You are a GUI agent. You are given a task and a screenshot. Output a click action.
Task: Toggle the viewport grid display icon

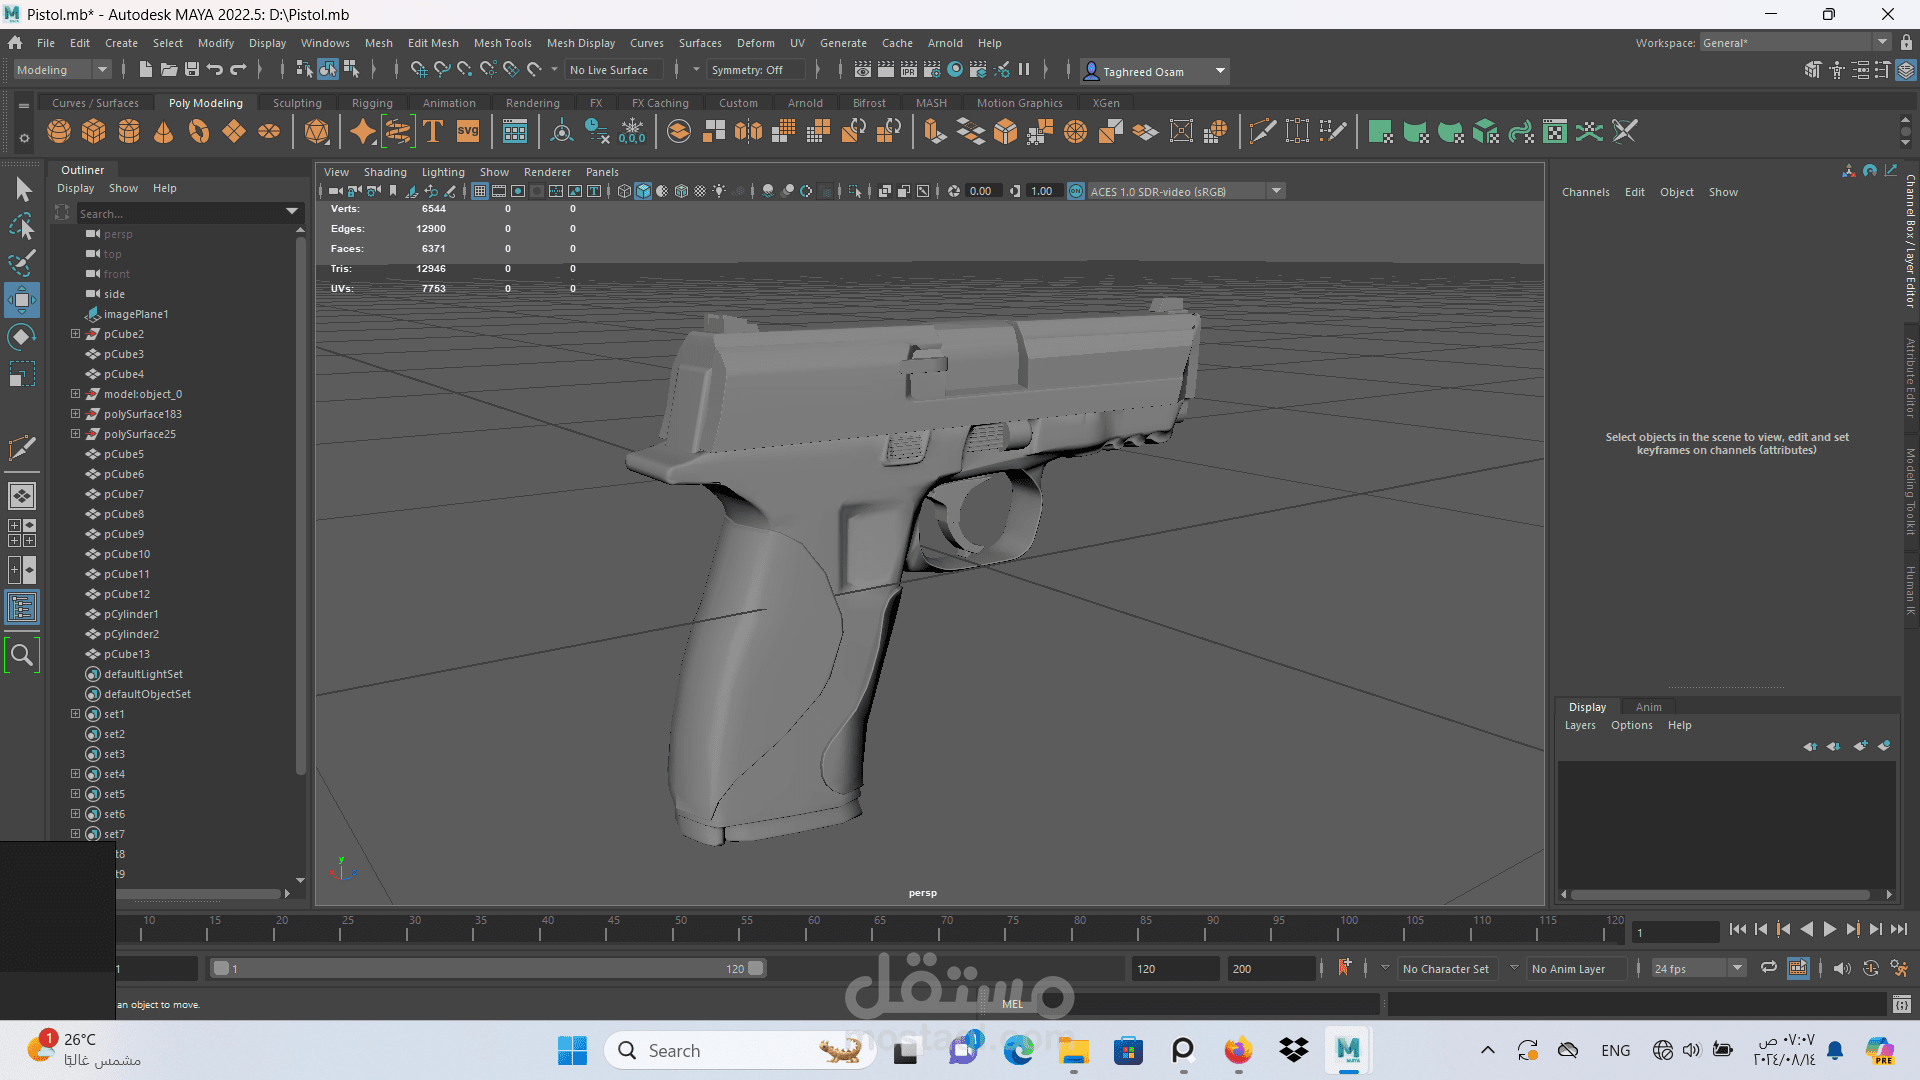[x=480, y=191]
